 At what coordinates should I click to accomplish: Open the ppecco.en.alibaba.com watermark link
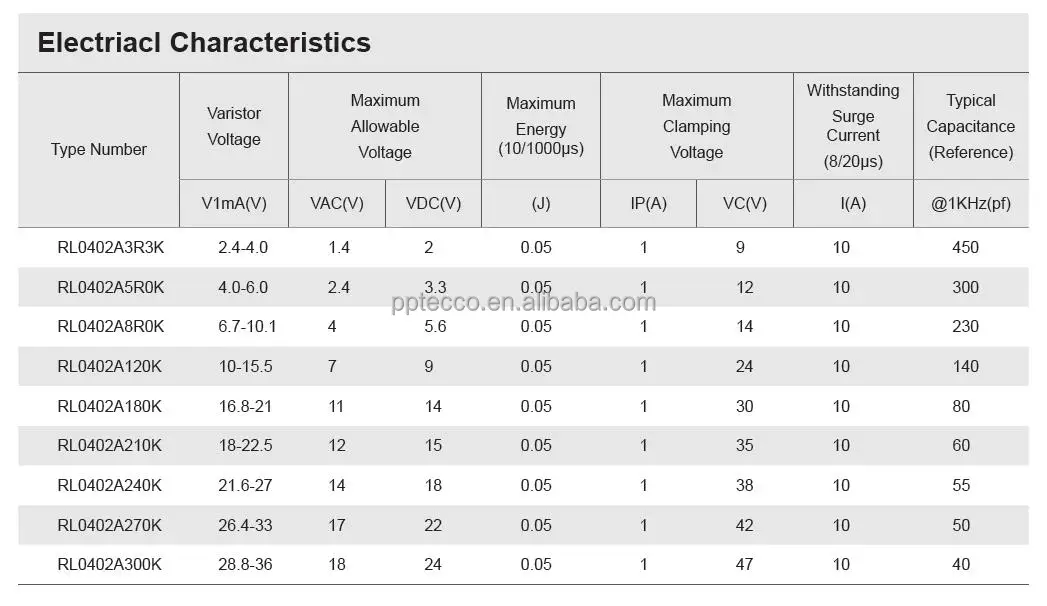click(x=524, y=303)
